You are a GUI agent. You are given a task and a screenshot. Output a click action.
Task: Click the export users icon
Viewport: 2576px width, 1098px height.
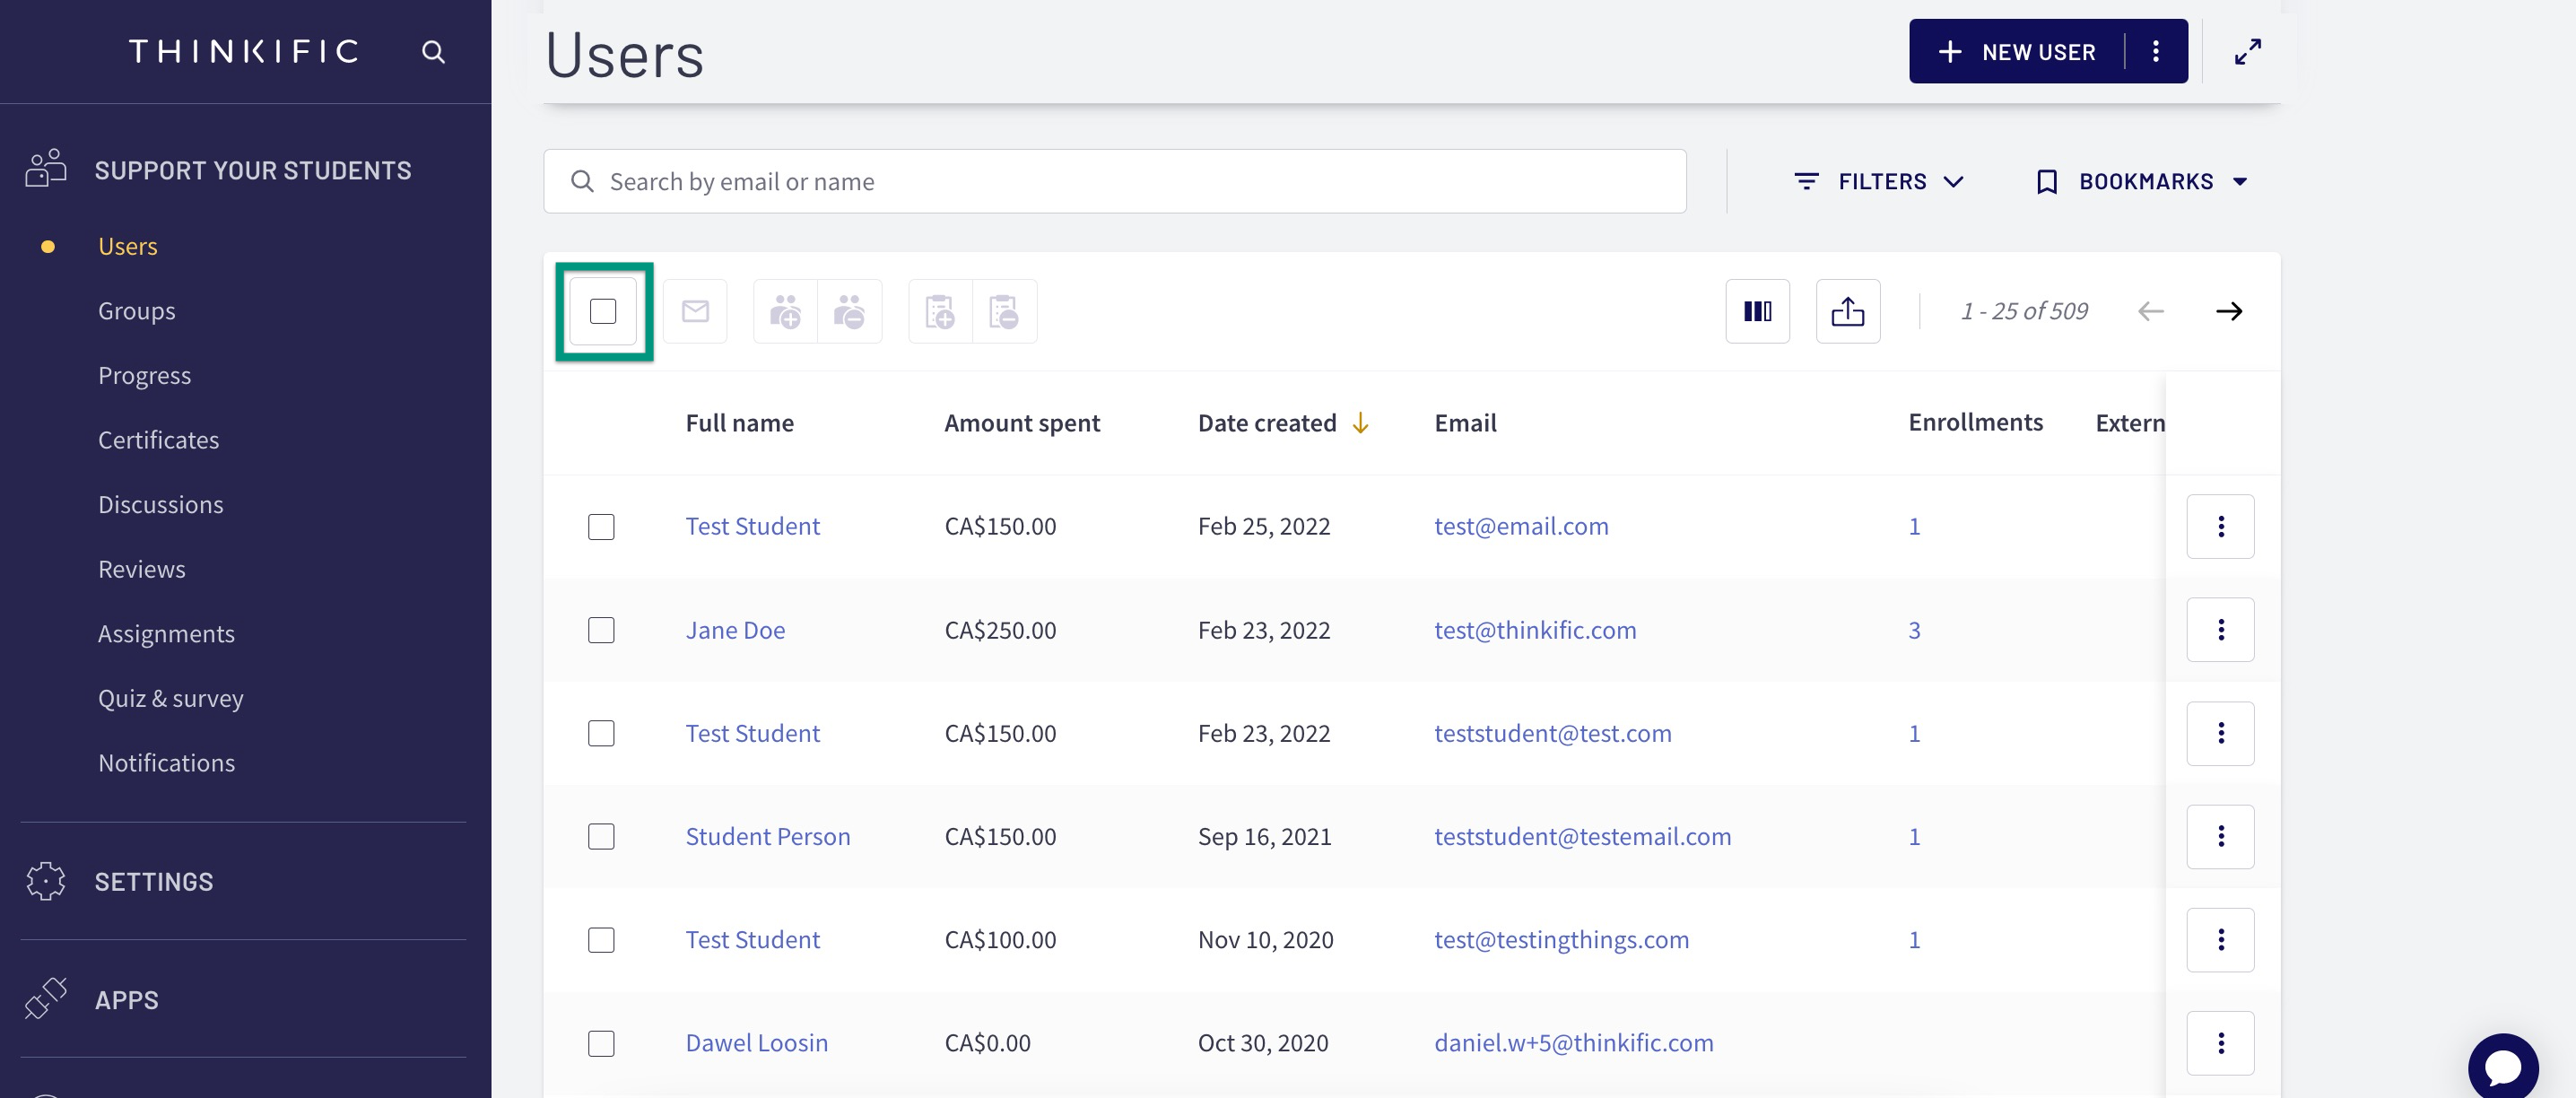tap(1847, 311)
